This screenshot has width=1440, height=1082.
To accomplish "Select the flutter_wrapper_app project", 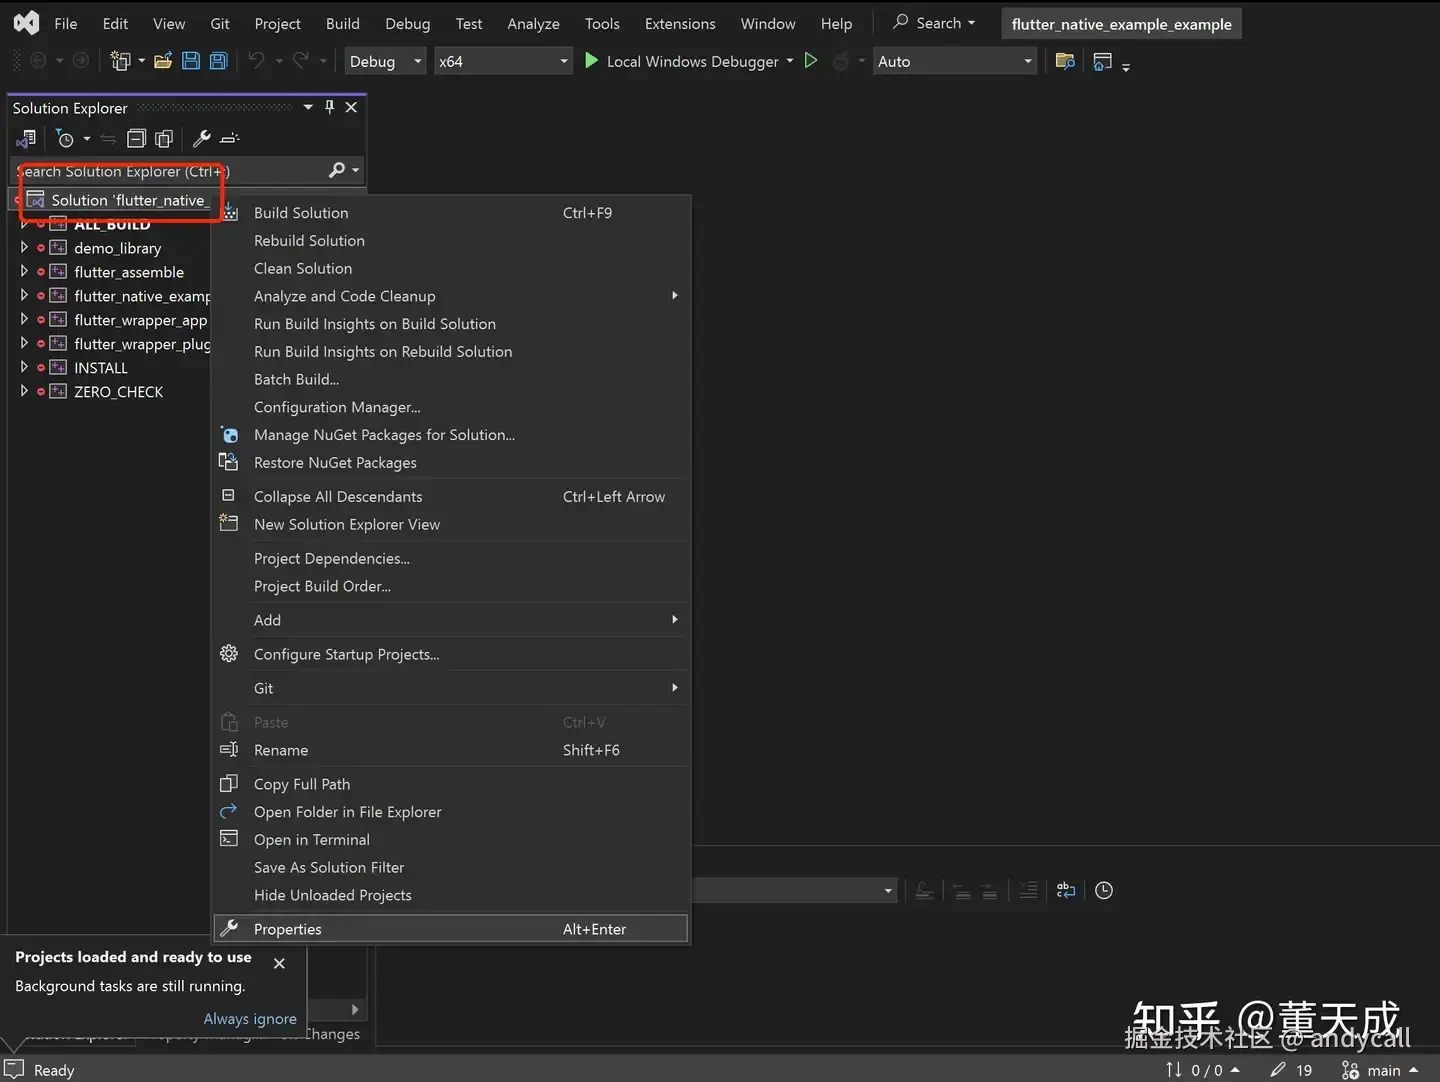I will point(140,320).
